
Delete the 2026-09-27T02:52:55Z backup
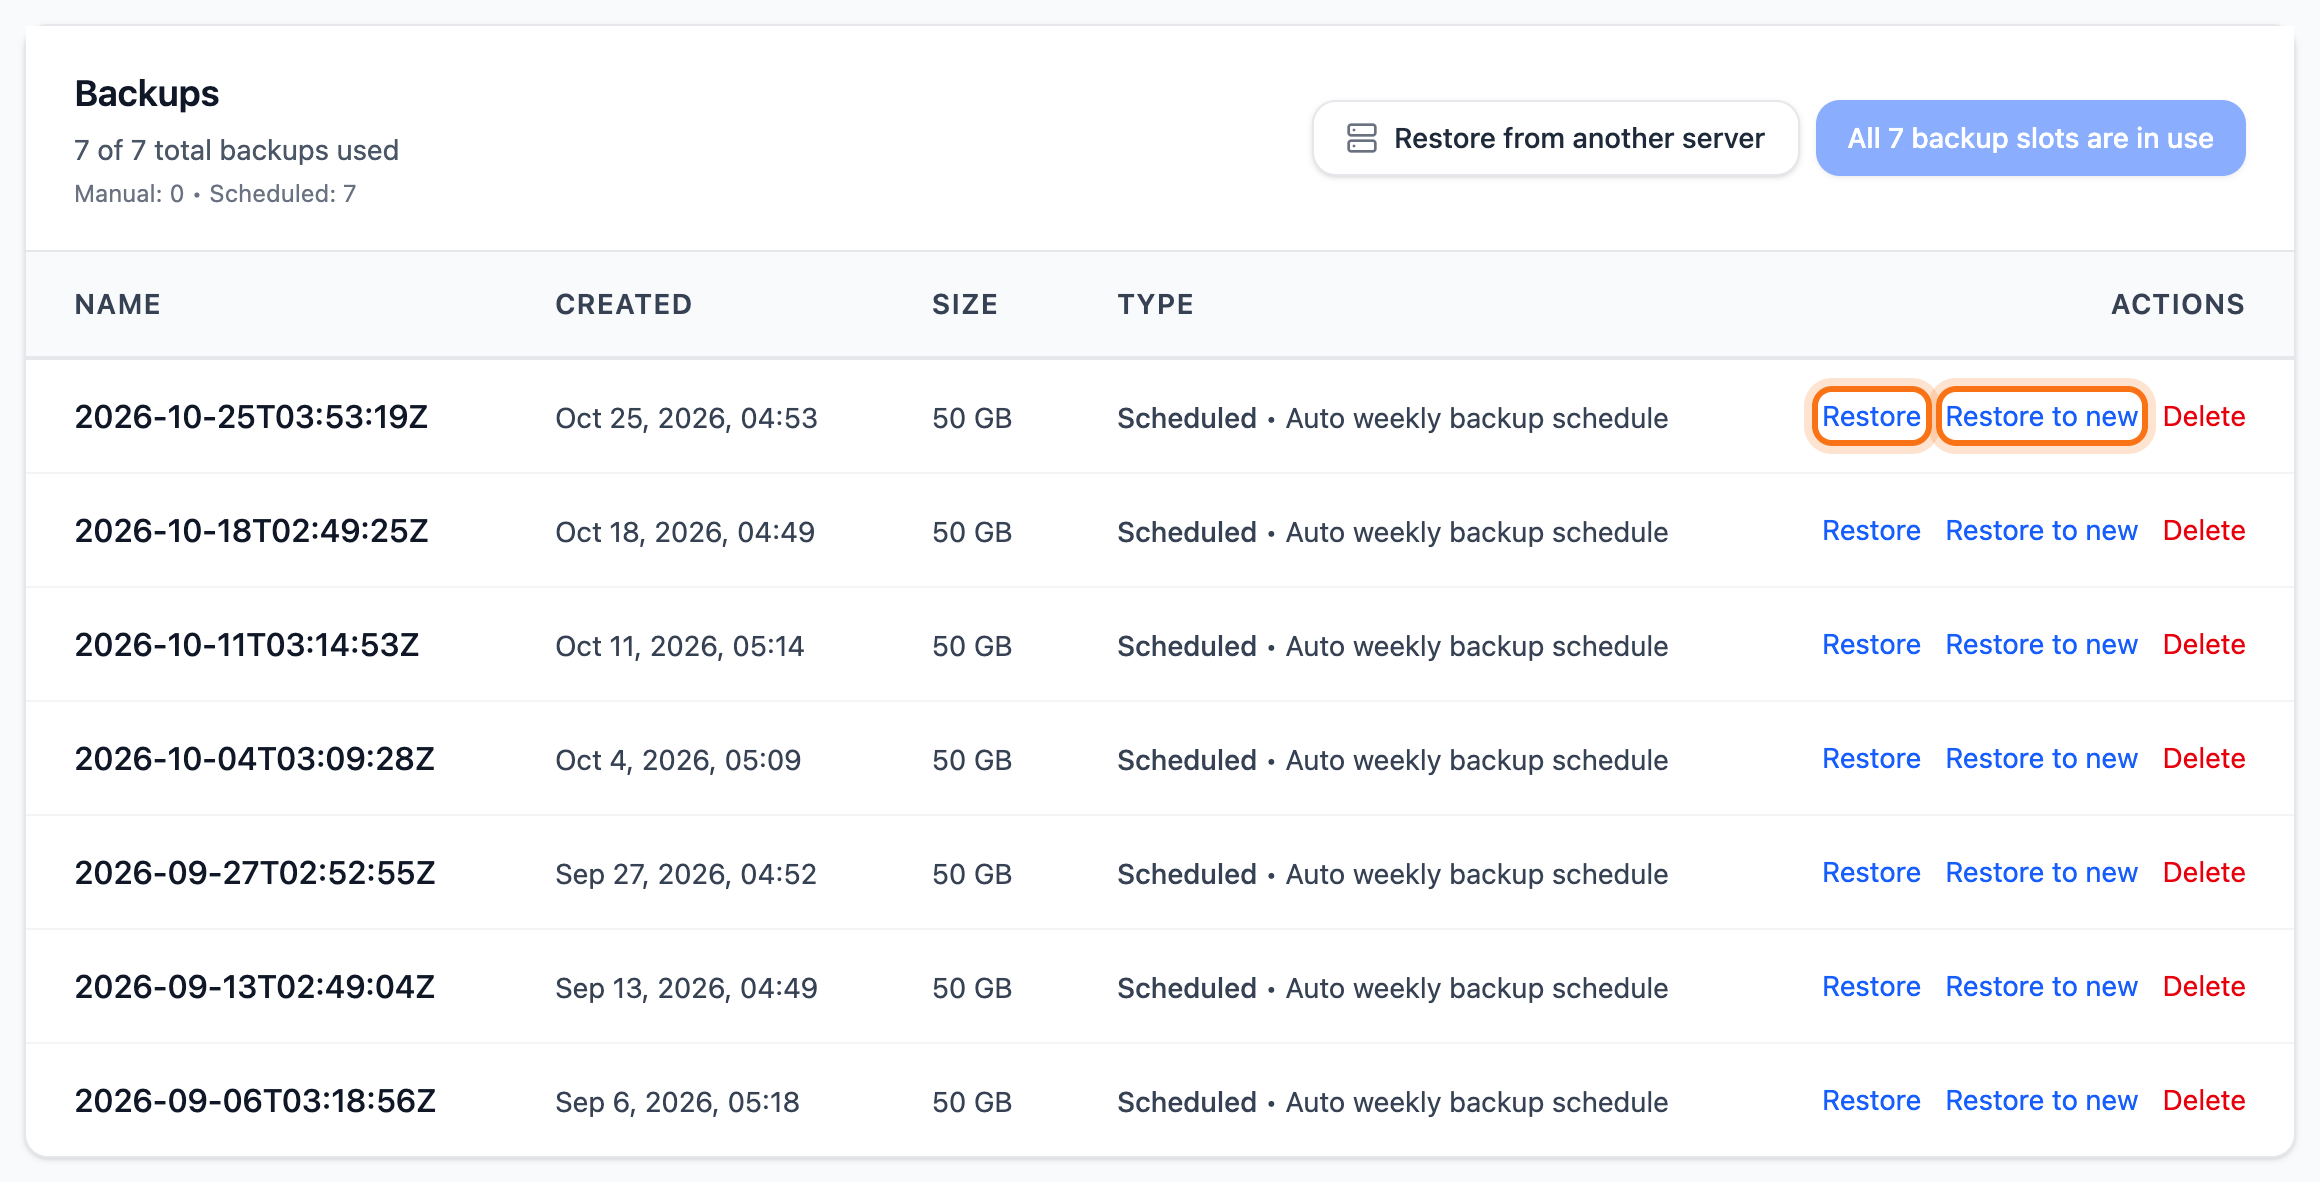click(x=2204, y=873)
